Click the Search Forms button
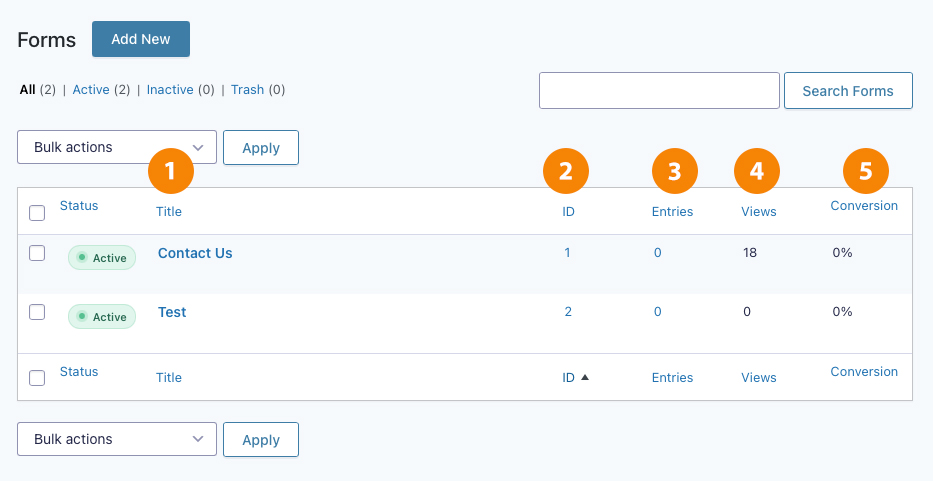 coord(848,90)
